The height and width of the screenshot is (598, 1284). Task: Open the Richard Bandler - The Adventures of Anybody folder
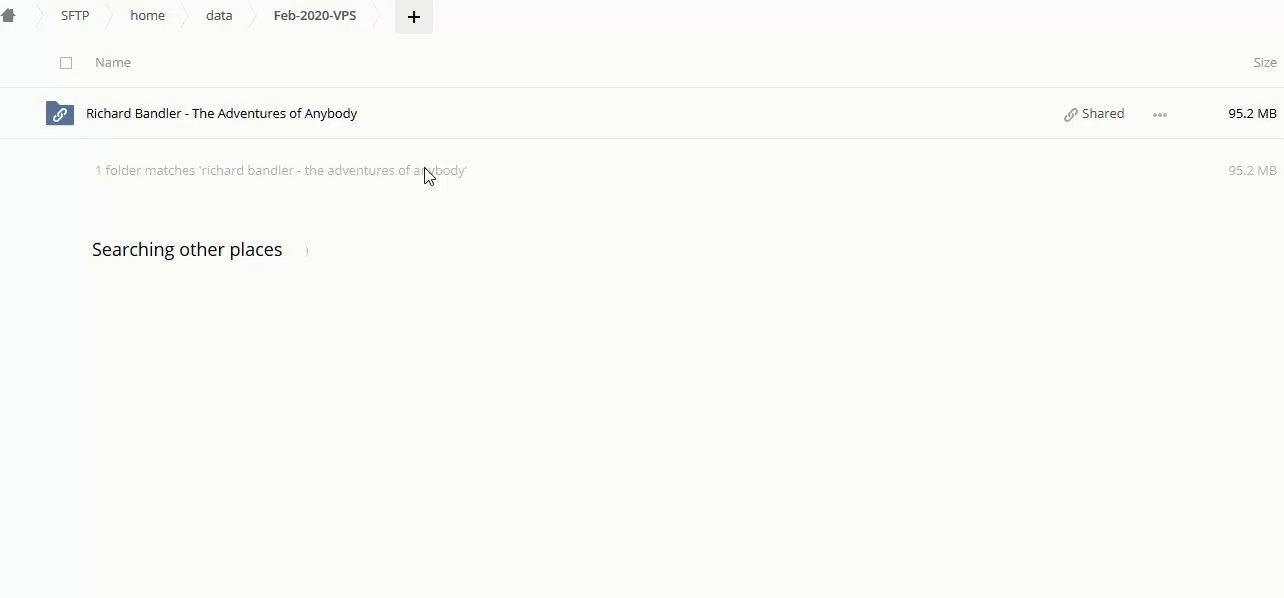point(221,113)
